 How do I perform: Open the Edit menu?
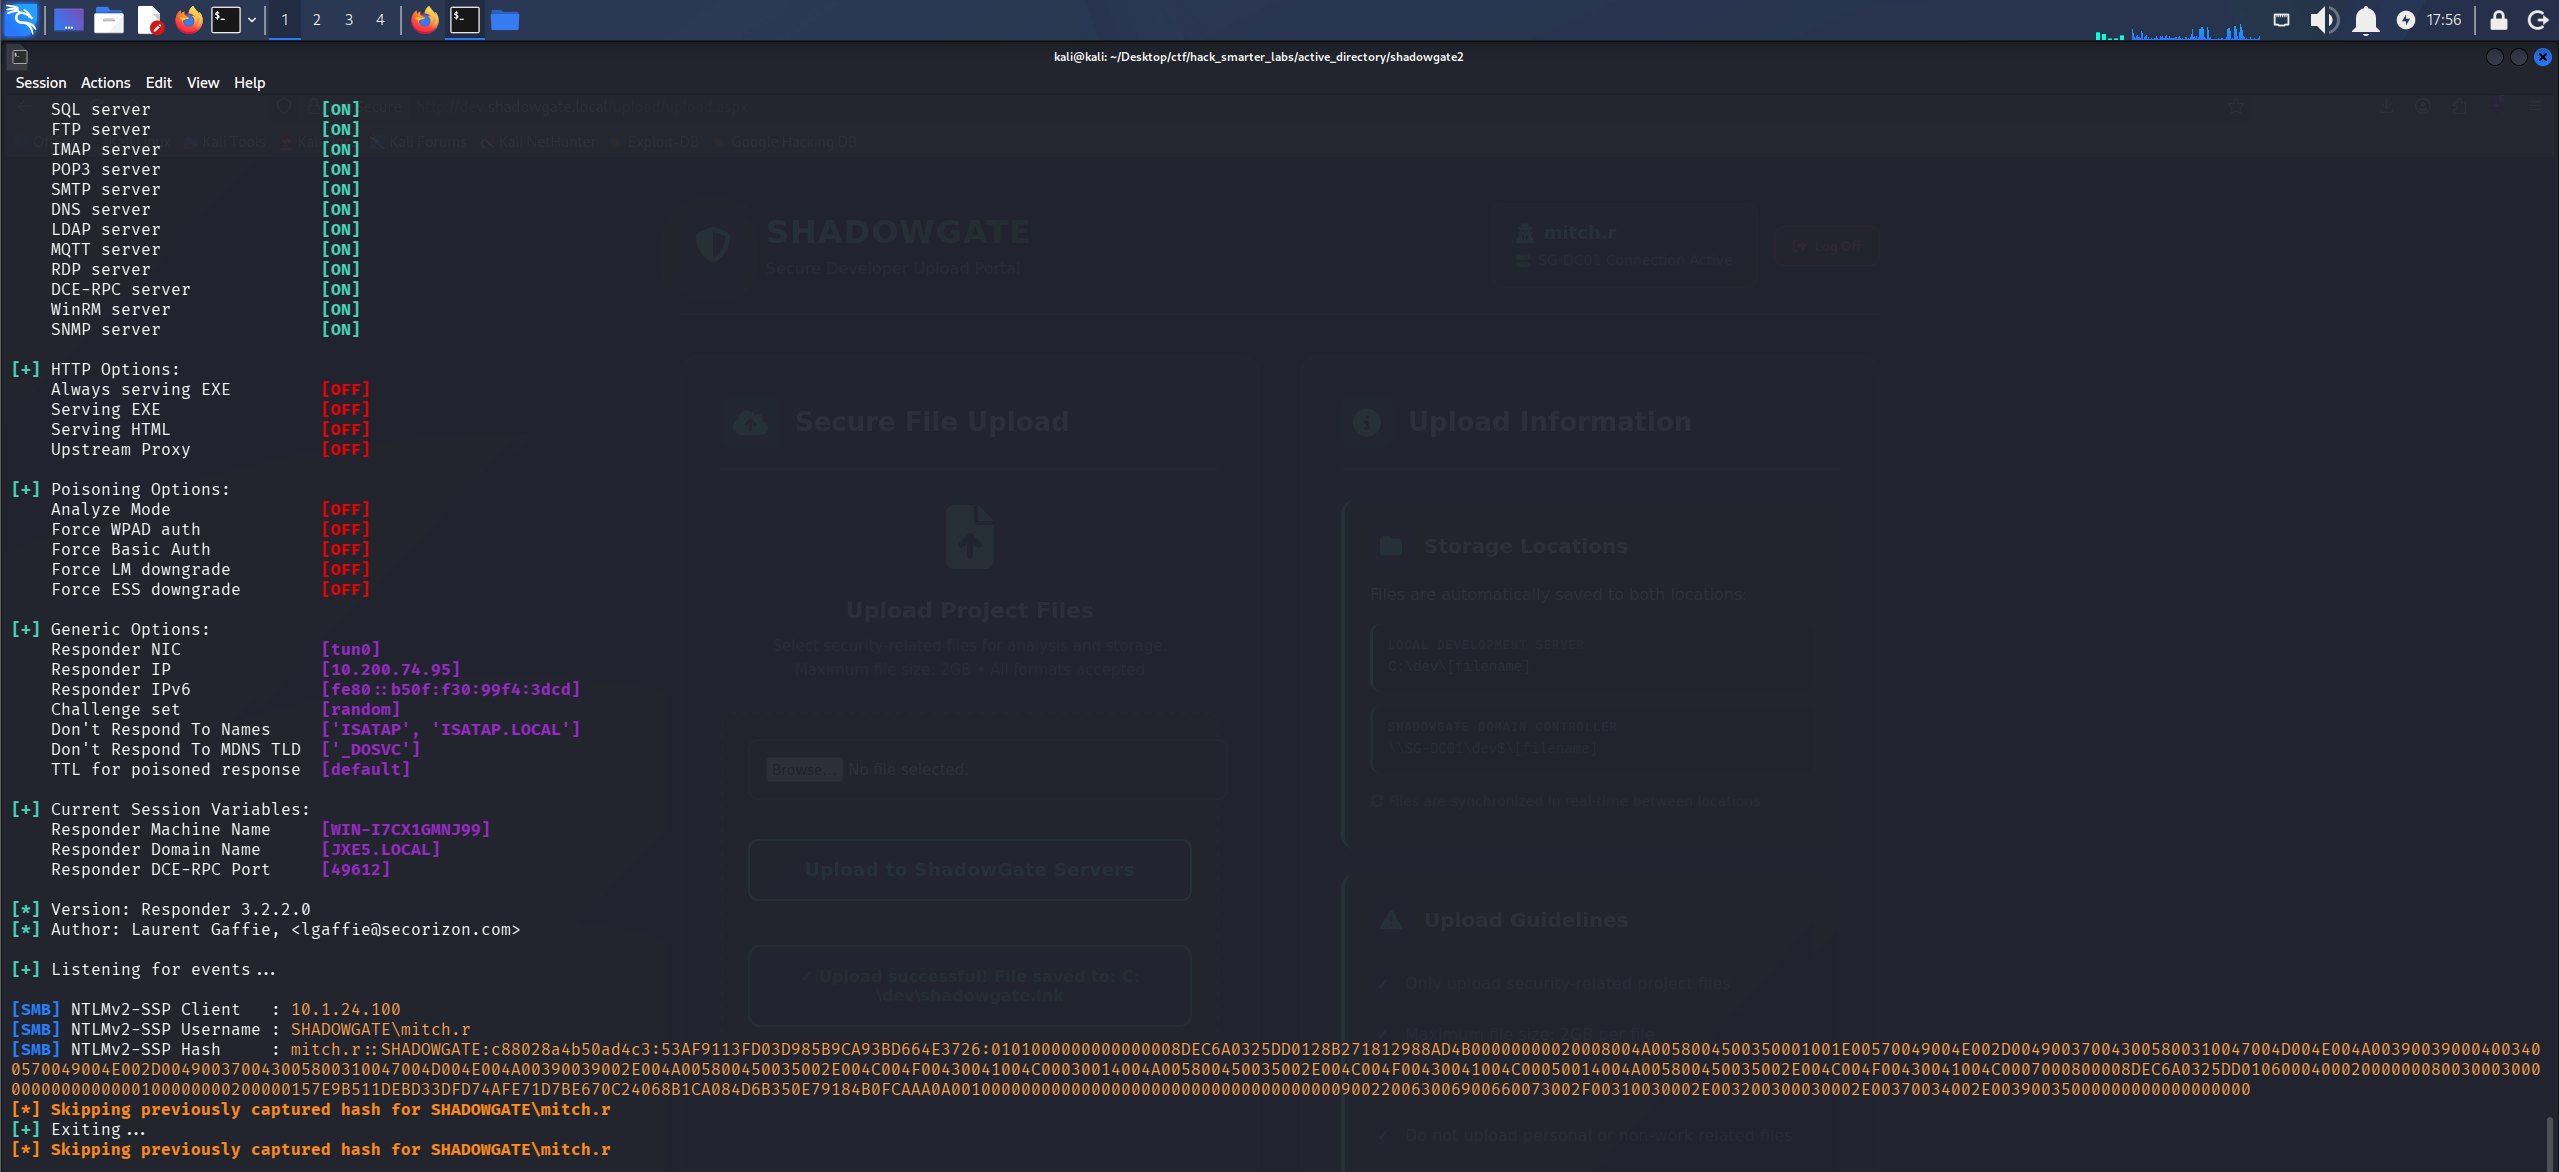point(159,83)
